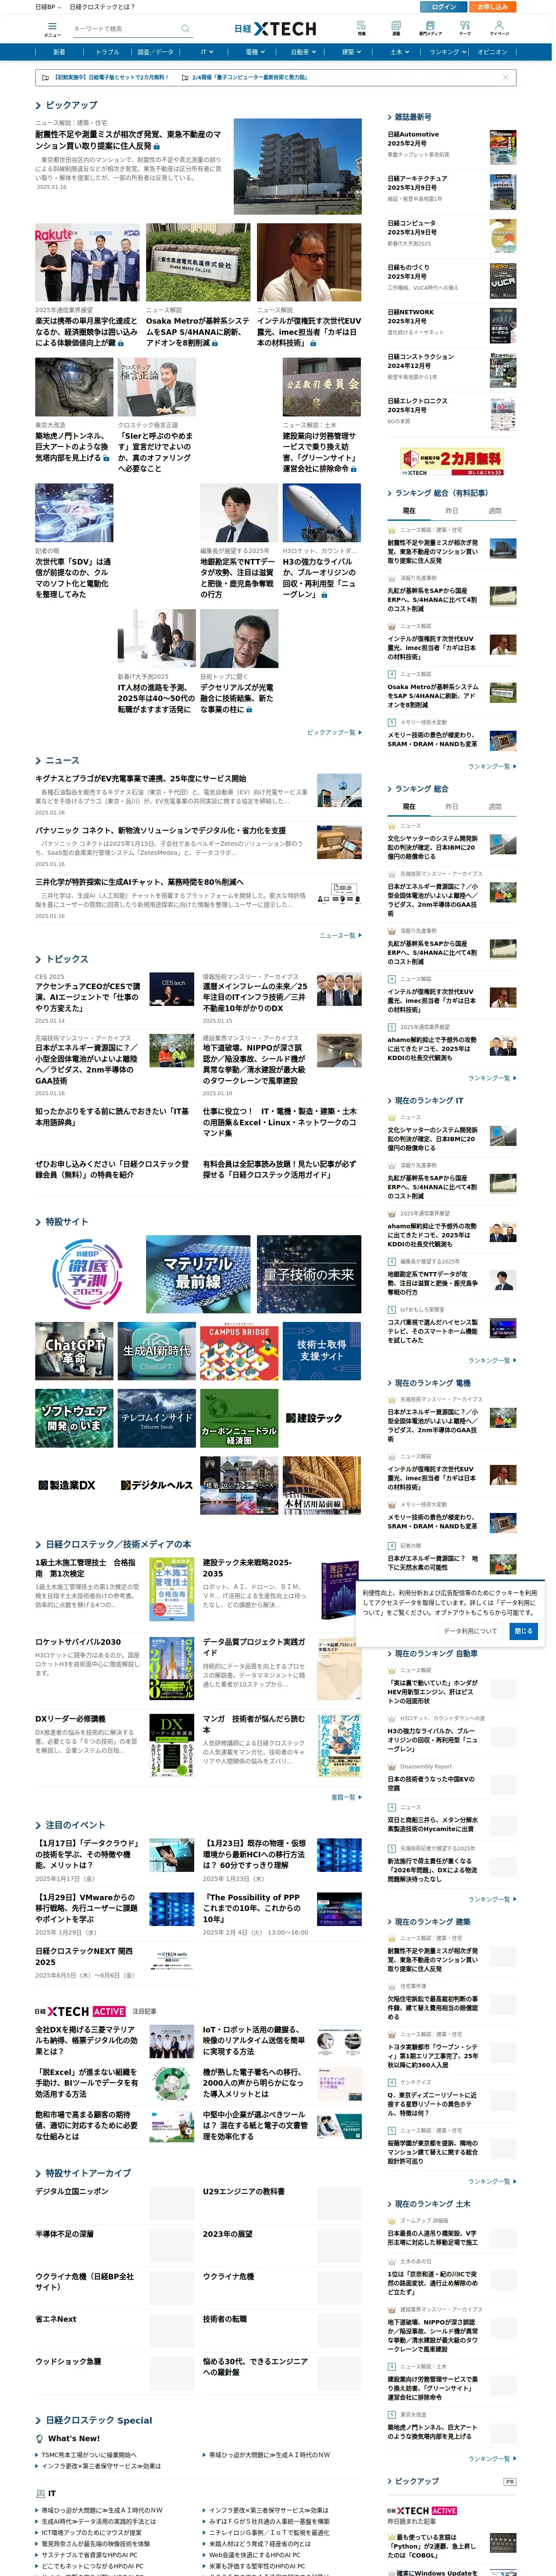Image resolution: width=556 pixels, height=2576 pixels.
Task: Click the ログイン button
Action: click(444, 6)
